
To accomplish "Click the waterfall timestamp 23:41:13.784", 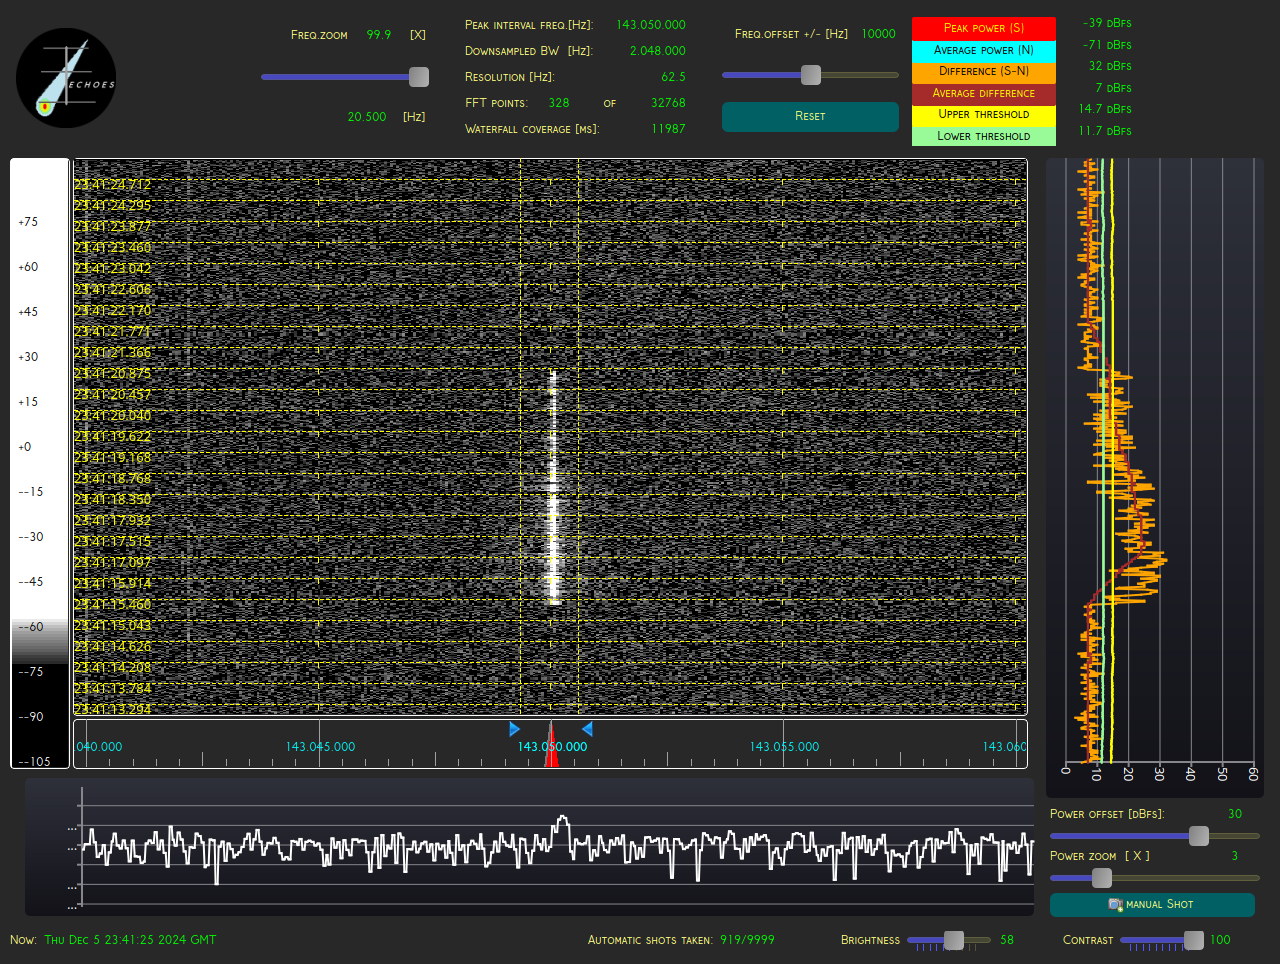I will [112, 688].
